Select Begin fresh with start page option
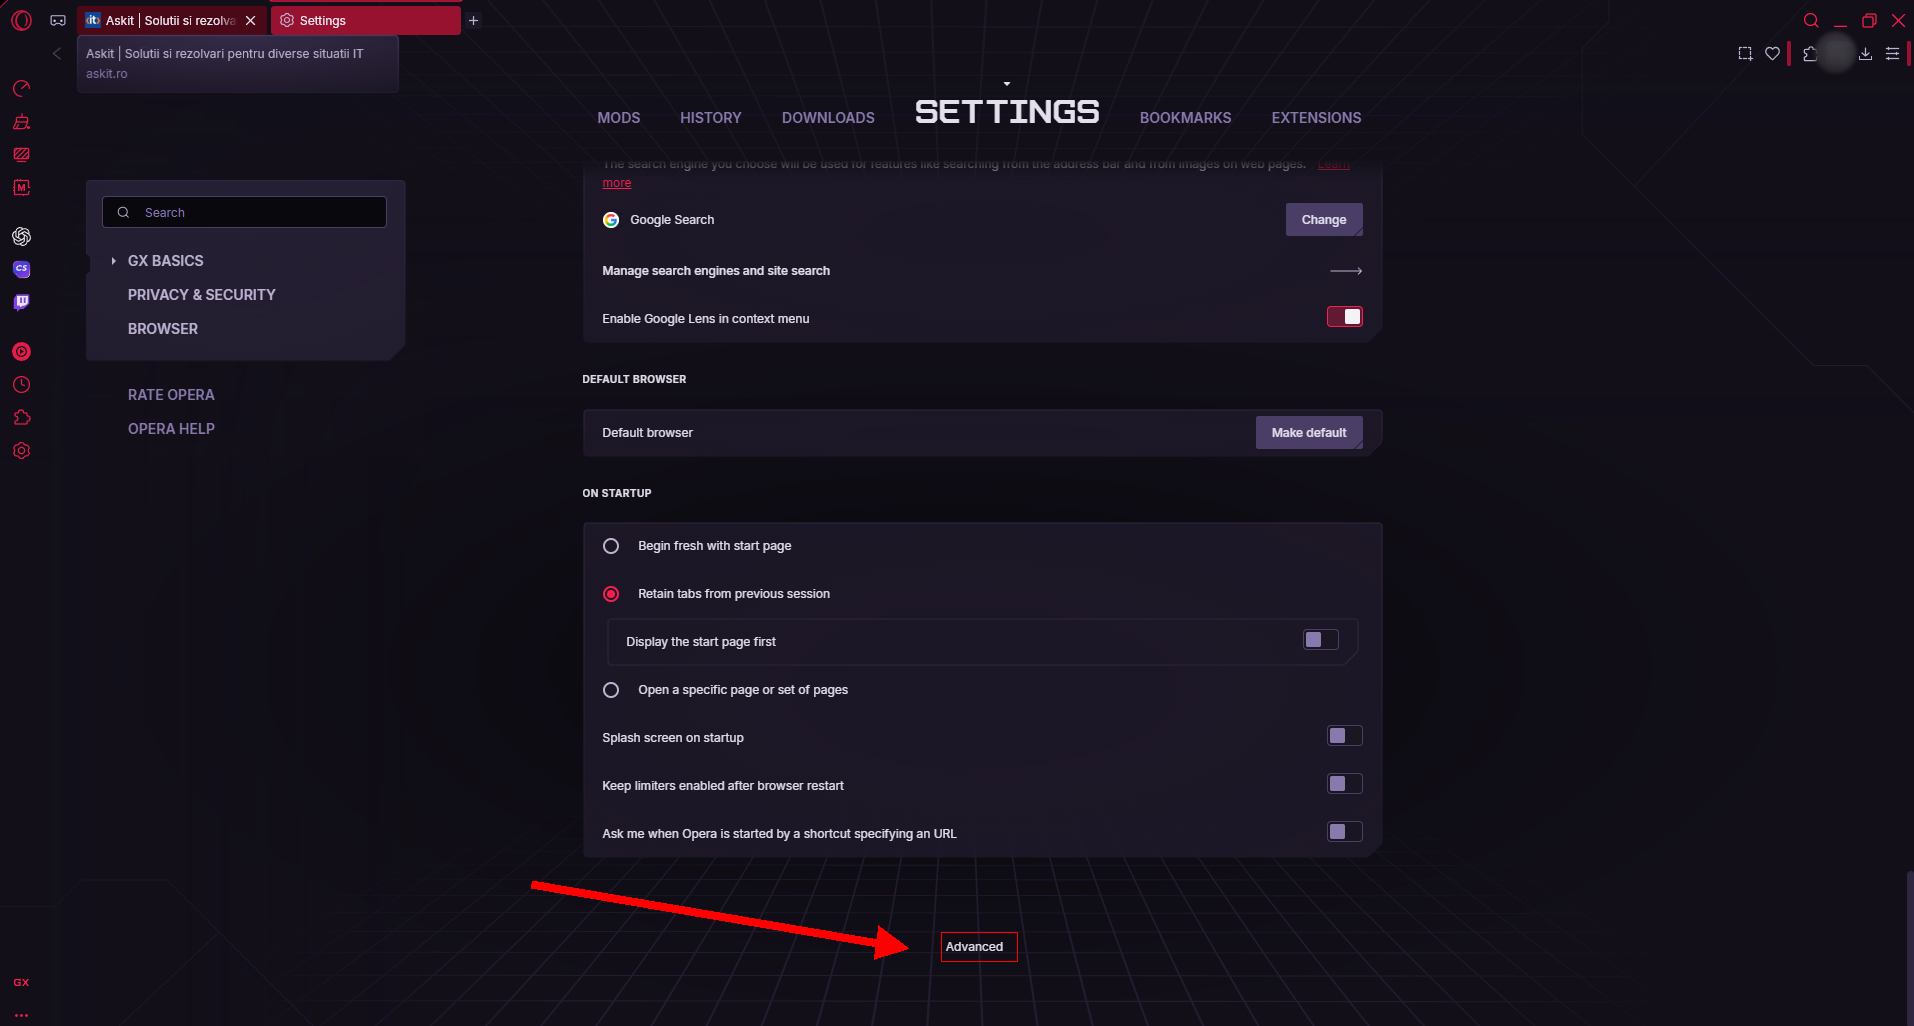 tap(611, 546)
